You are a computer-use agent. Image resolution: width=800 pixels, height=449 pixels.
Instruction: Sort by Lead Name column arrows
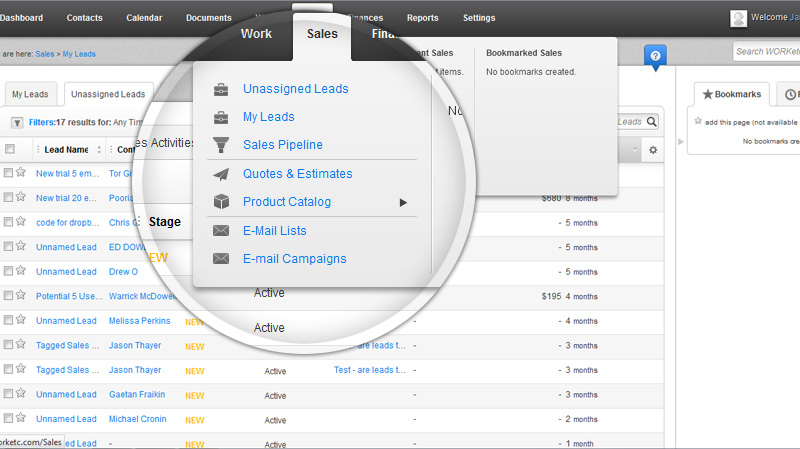click(99, 149)
